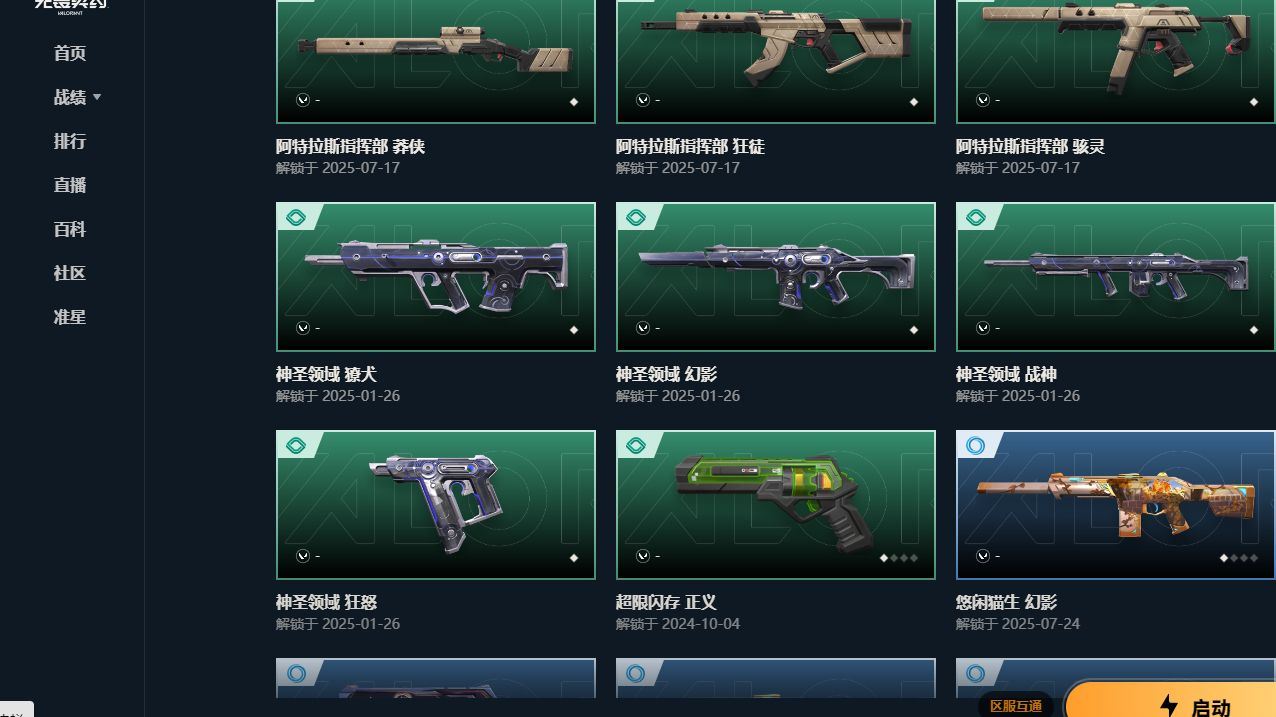Screen dimensions: 1276x717
Task: Click the Valorant points icon on 超限闪存 正义 card
Action: coord(643,555)
